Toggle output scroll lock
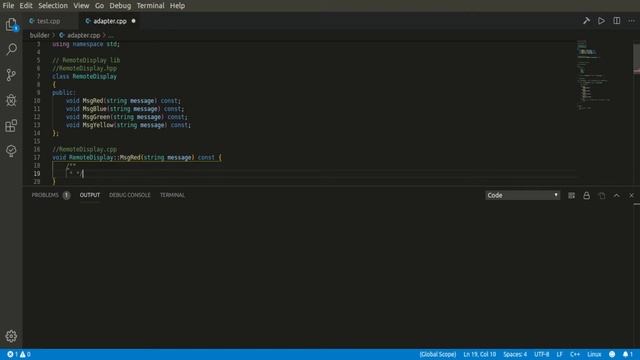The height and width of the screenshot is (360, 640). [x=587, y=196]
